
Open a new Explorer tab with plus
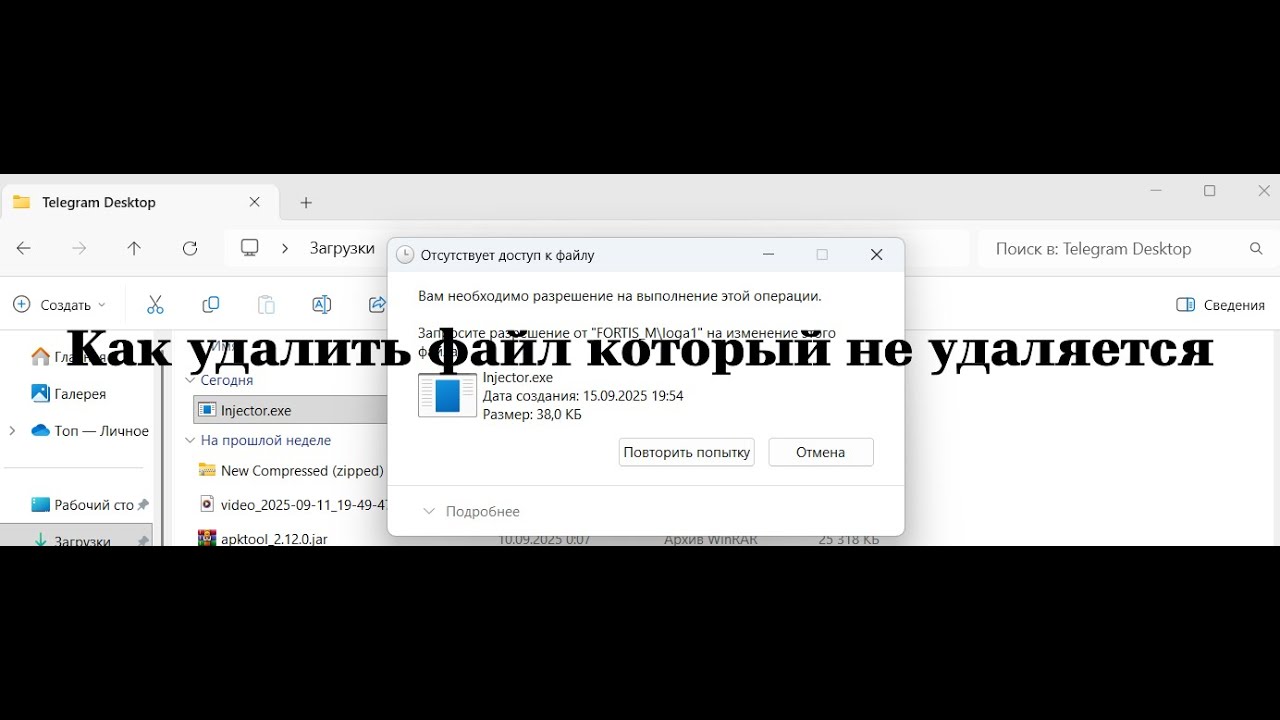pos(306,203)
